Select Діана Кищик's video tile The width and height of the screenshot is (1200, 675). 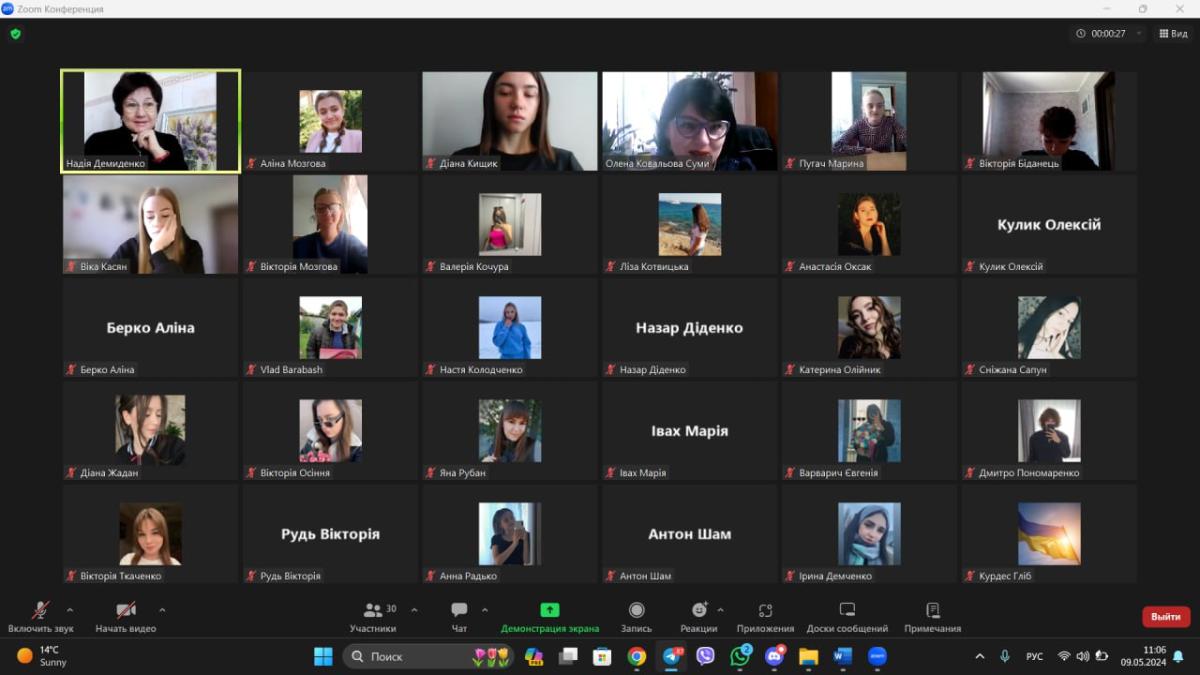coord(509,120)
